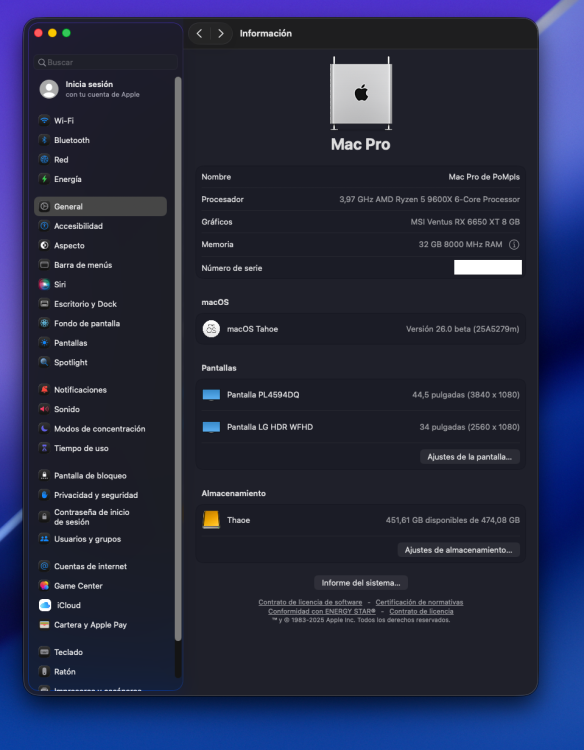Click the AMD Ryzen 5 9600X processor value
Viewport: 584px width, 750px height.
click(430, 199)
